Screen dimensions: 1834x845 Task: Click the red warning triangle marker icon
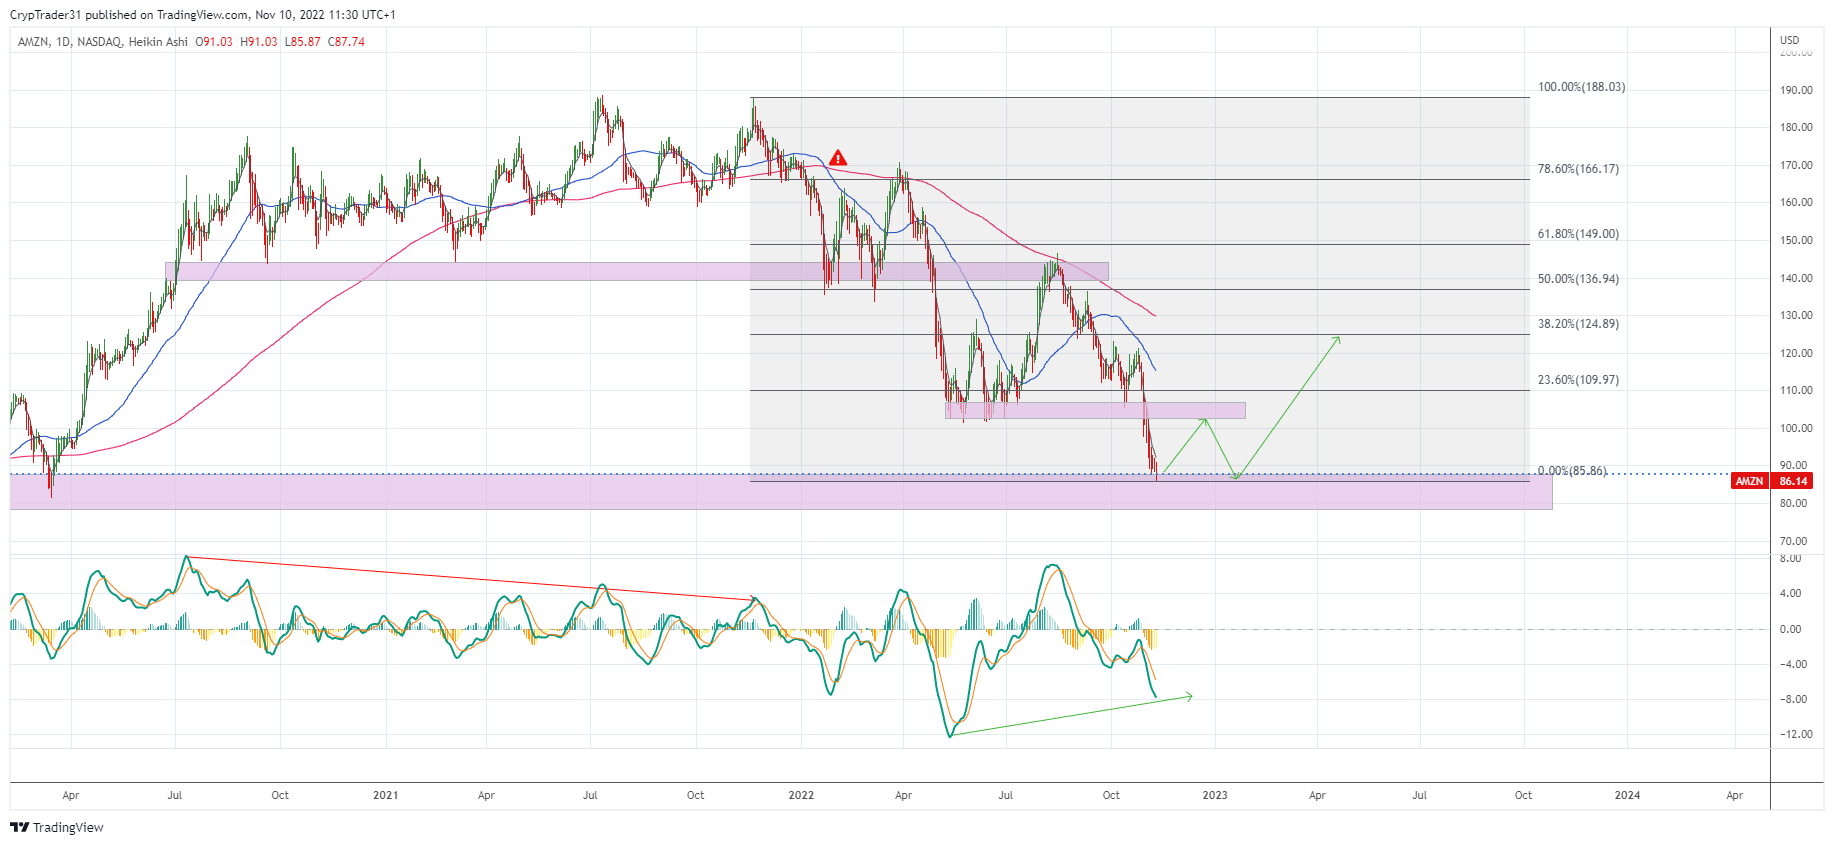[838, 158]
